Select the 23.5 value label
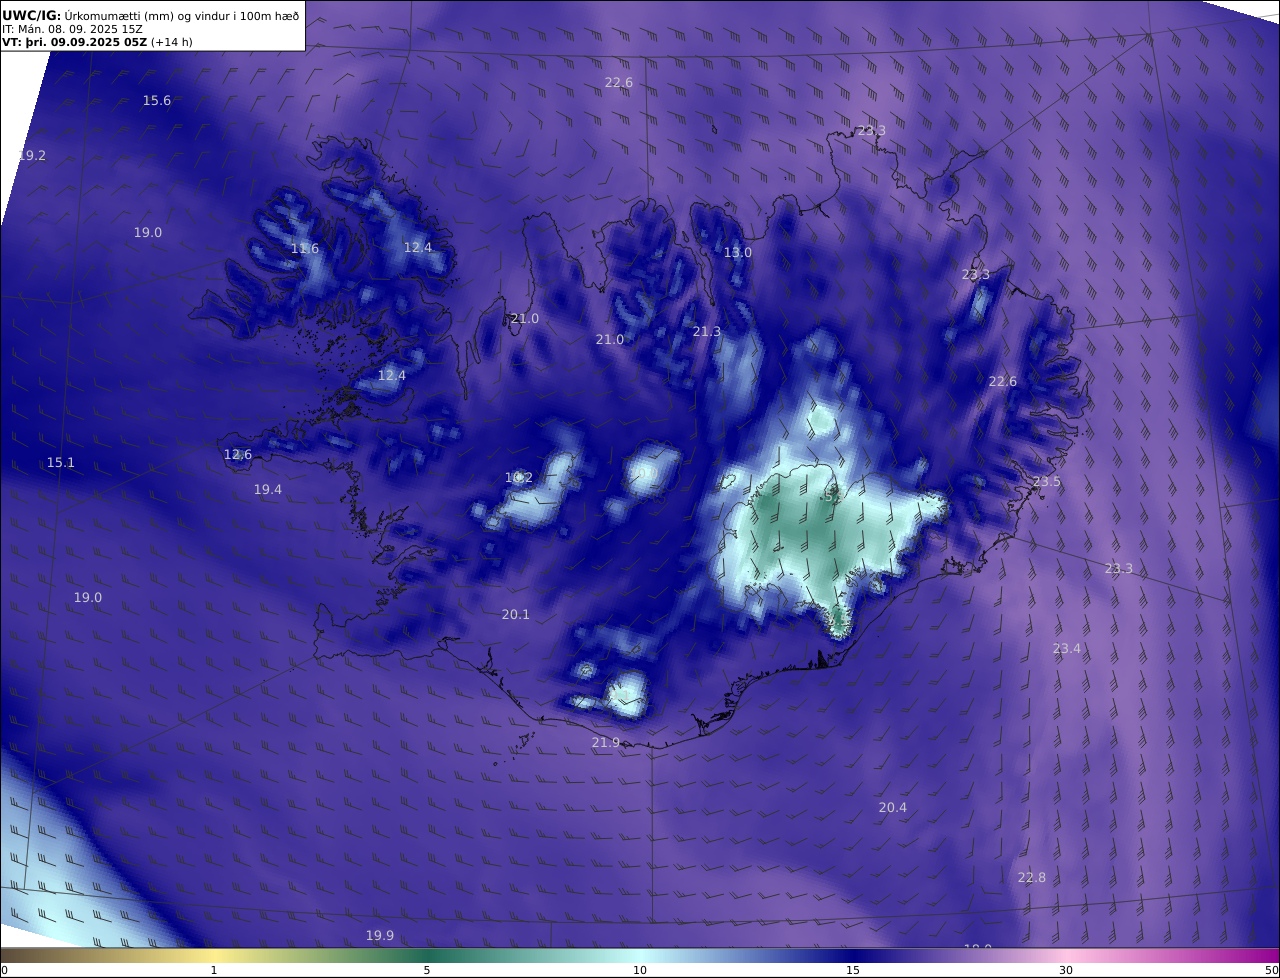1280x978 pixels. (1047, 482)
